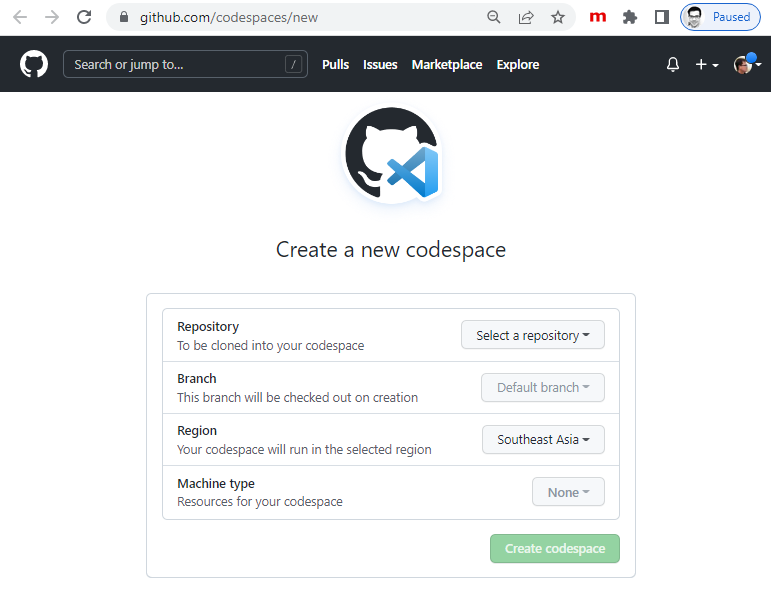Go to GitHub home via Octocat logo
Image resolution: width=771 pixels, height=600 pixels.
pos(34,64)
